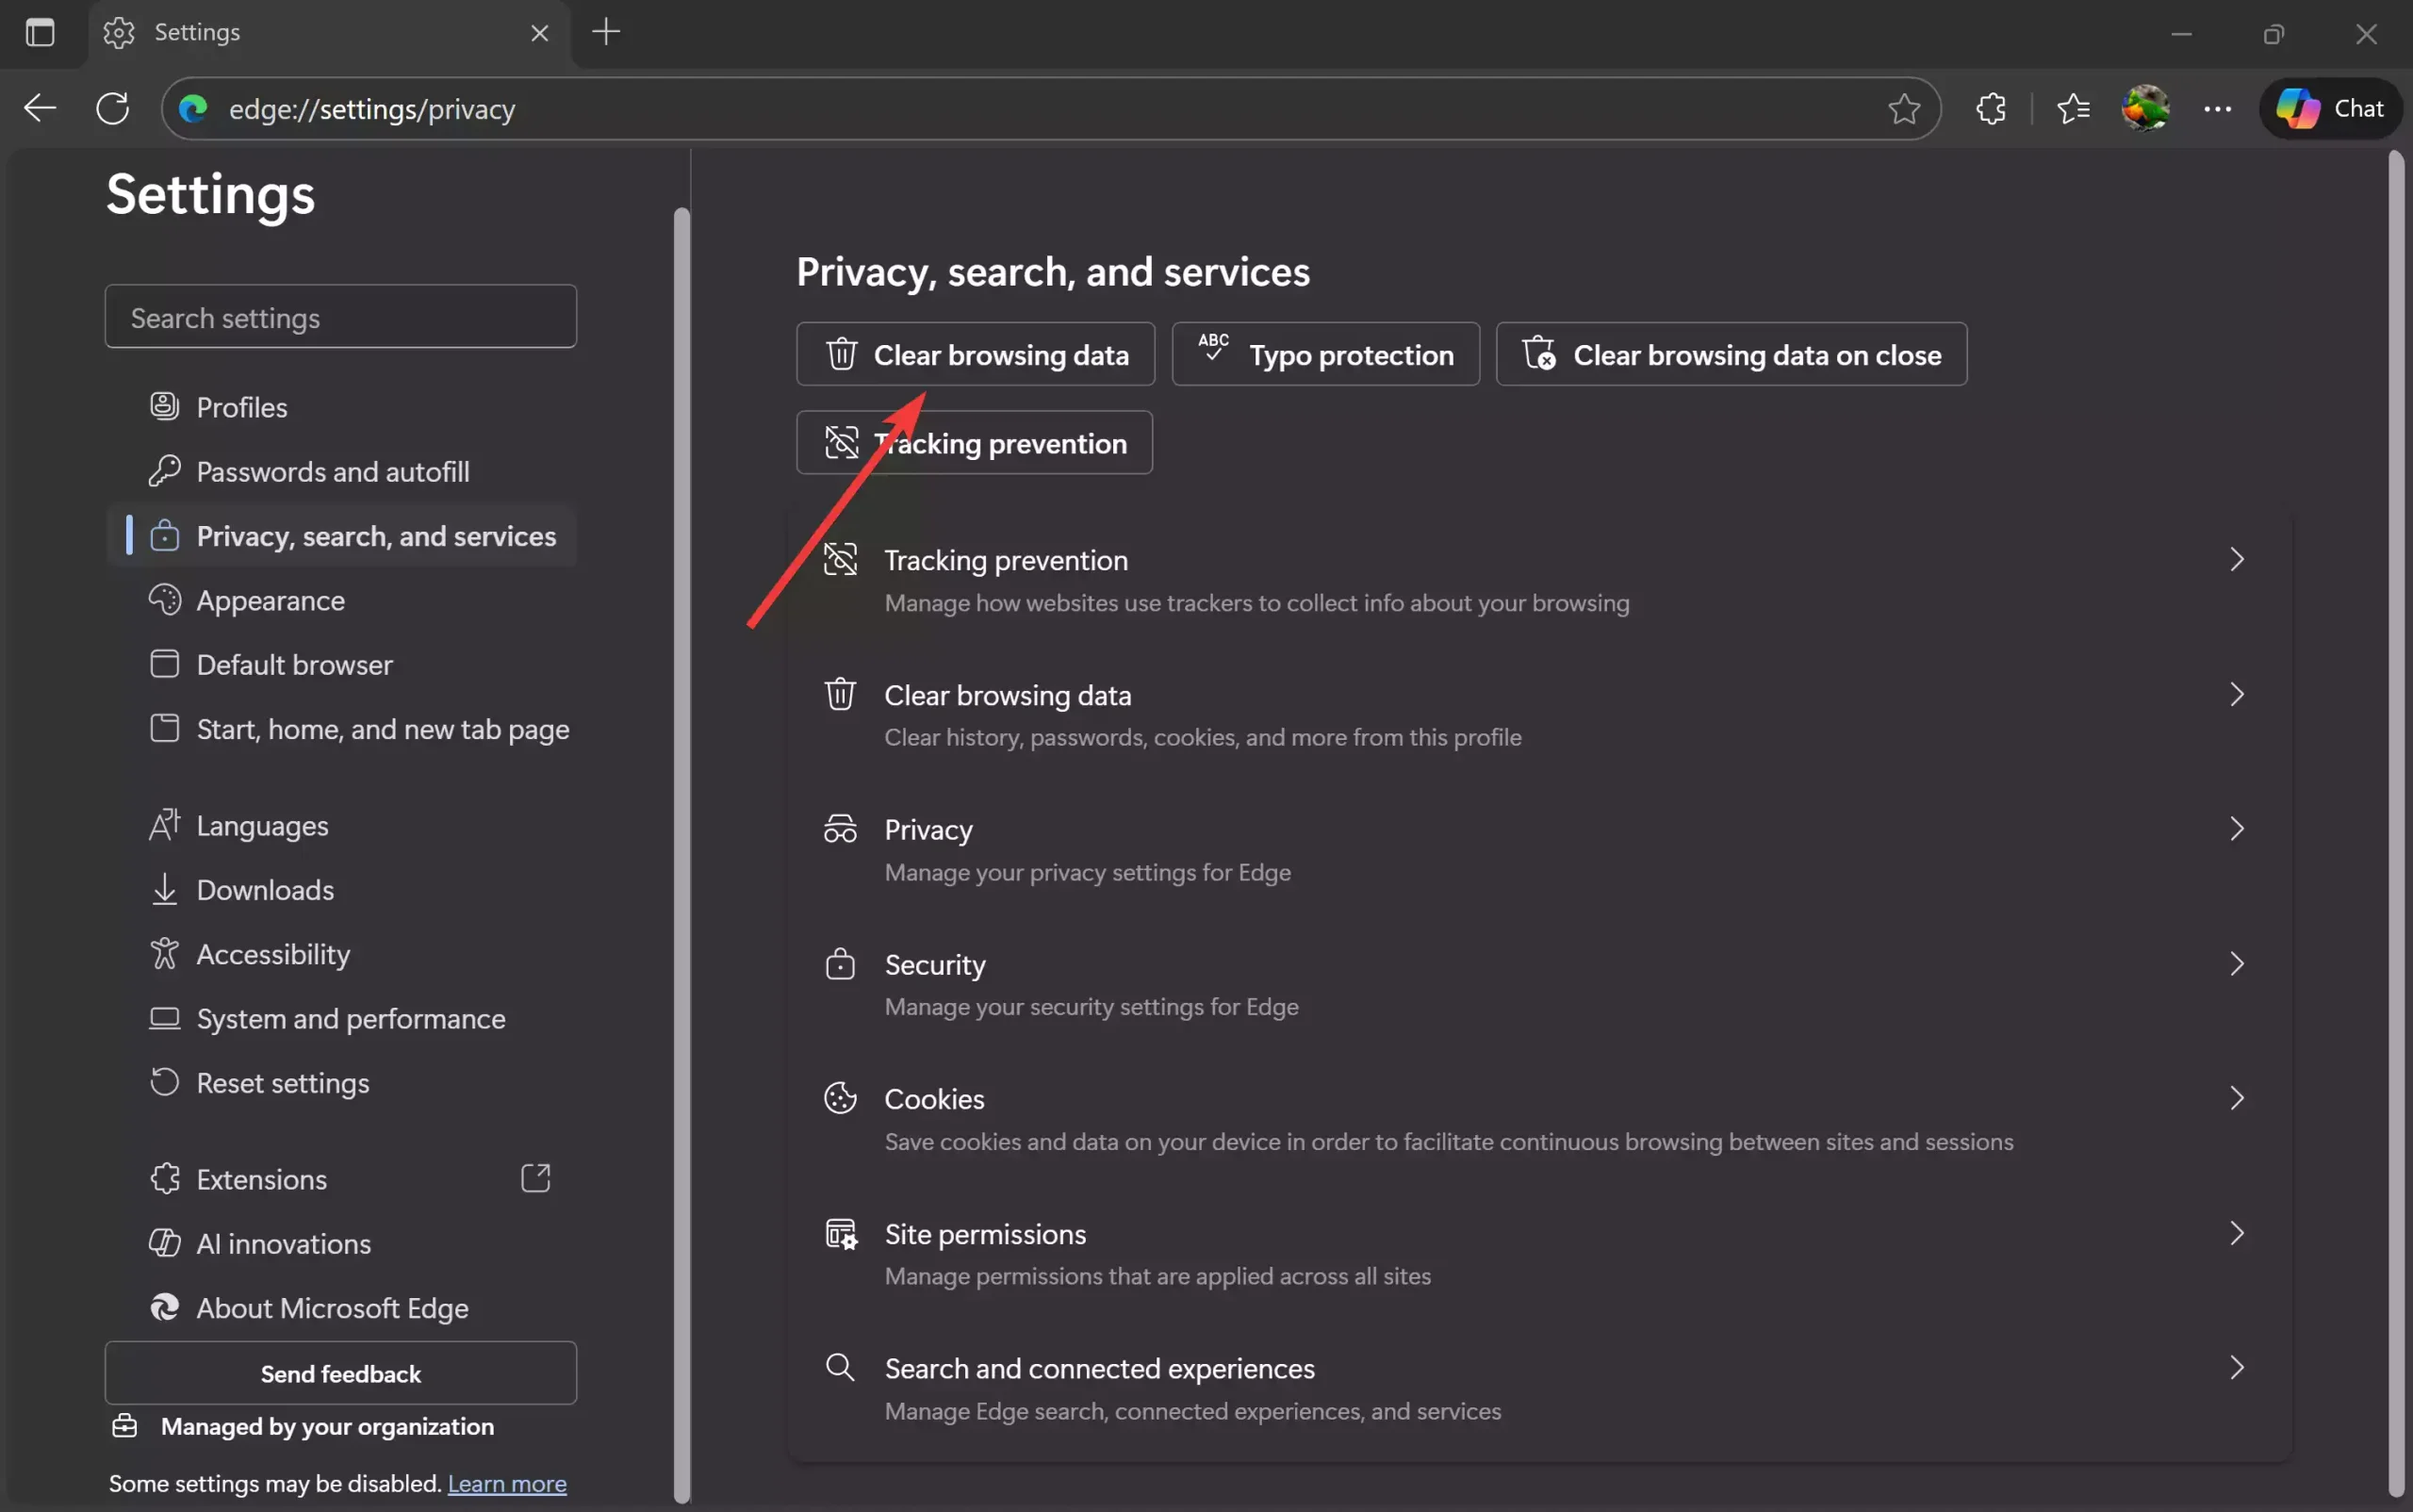Click the Security lock icon
This screenshot has height=1512, width=2413.
[x=840, y=963]
